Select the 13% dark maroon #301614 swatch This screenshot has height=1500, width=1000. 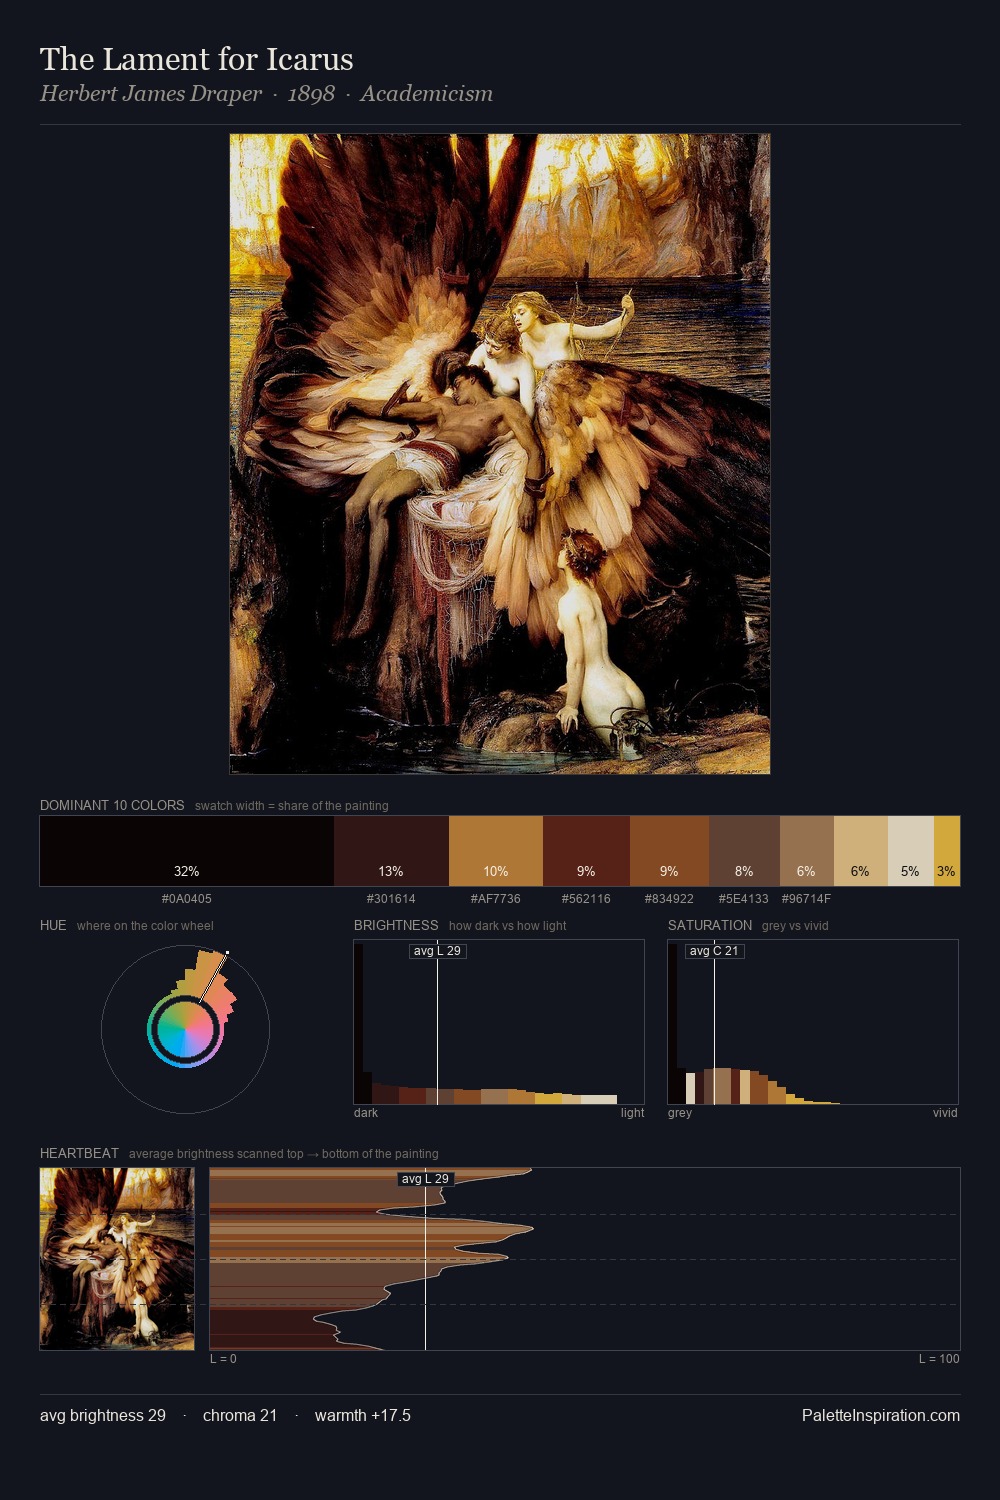click(391, 851)
